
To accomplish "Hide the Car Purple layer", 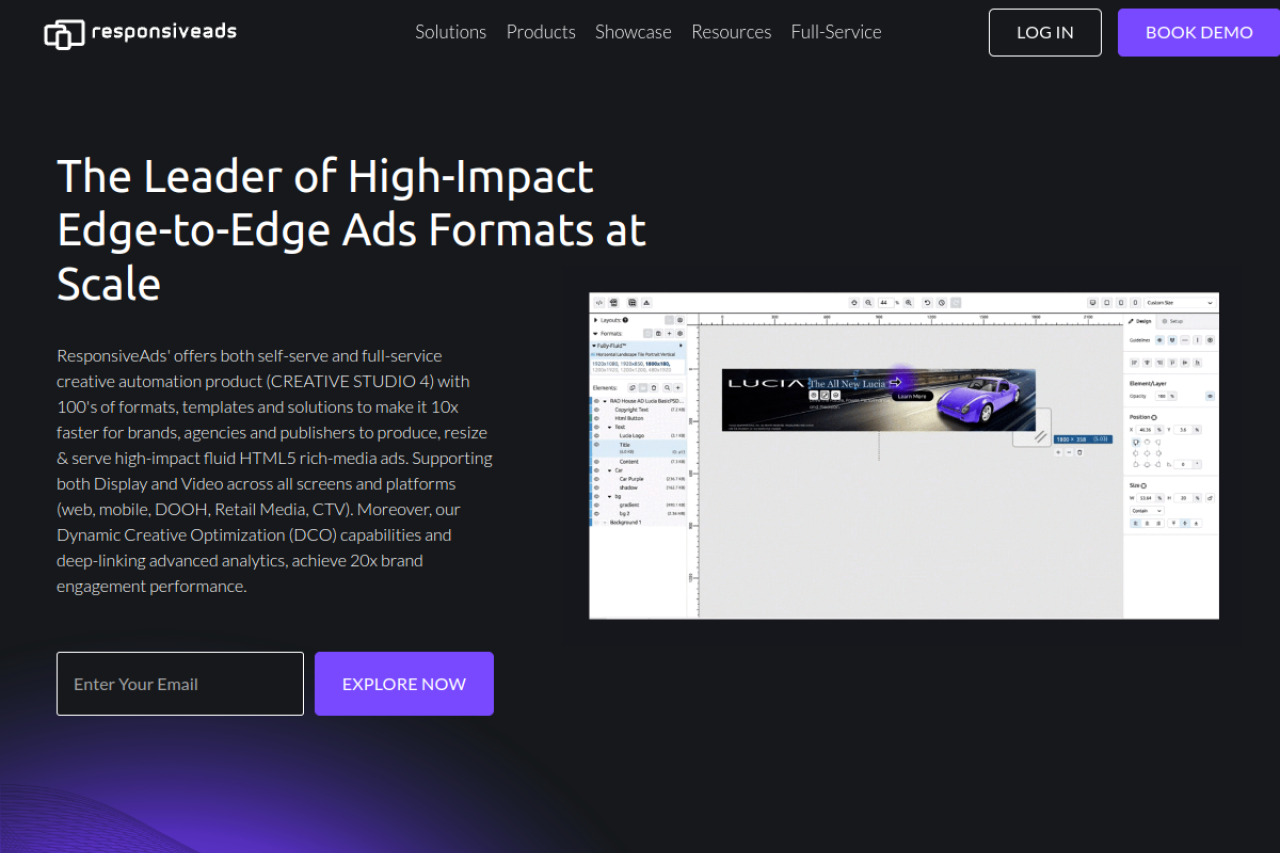I will point(597,479).
